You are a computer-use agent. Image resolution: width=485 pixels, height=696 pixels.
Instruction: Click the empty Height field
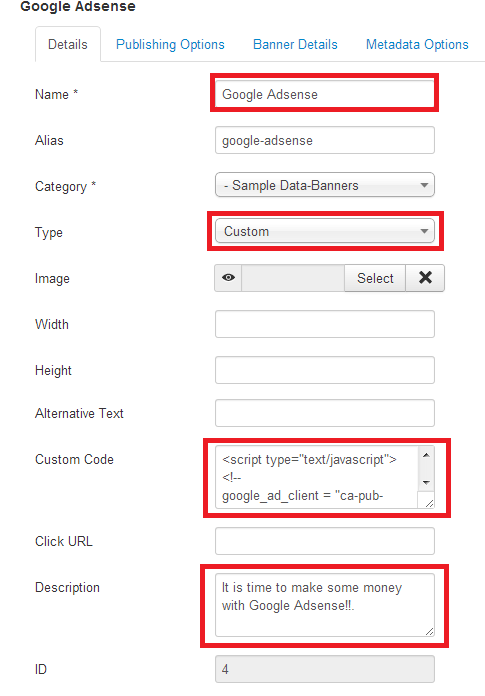[325, 370]
